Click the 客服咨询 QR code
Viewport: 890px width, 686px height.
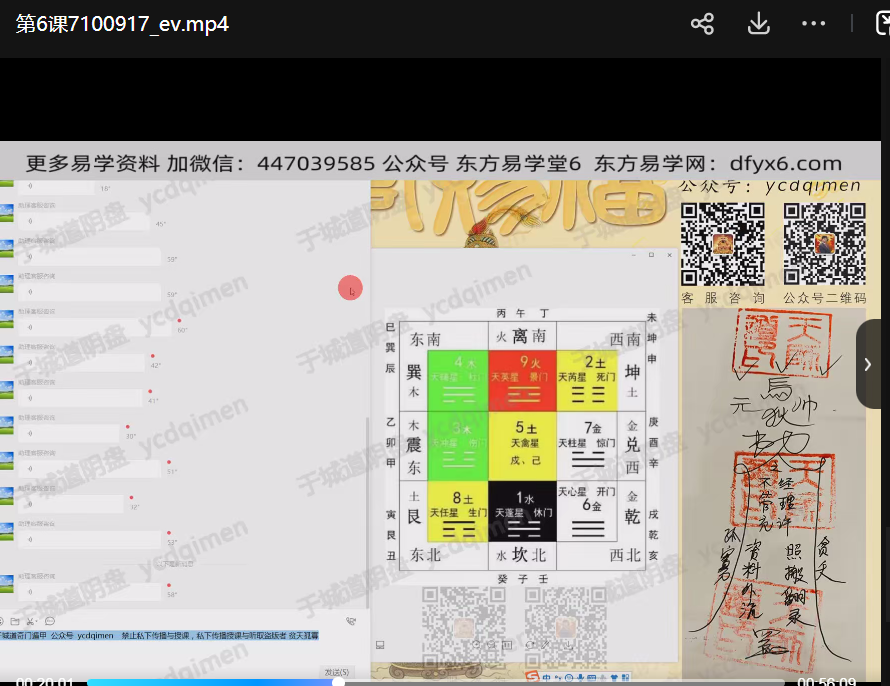coord(722,245)
